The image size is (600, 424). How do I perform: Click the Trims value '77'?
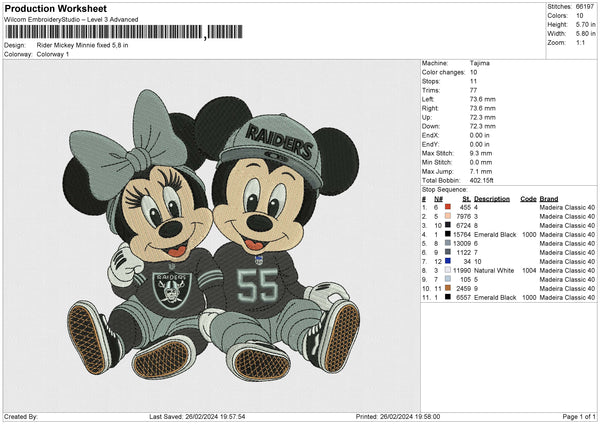pos(473,90)
